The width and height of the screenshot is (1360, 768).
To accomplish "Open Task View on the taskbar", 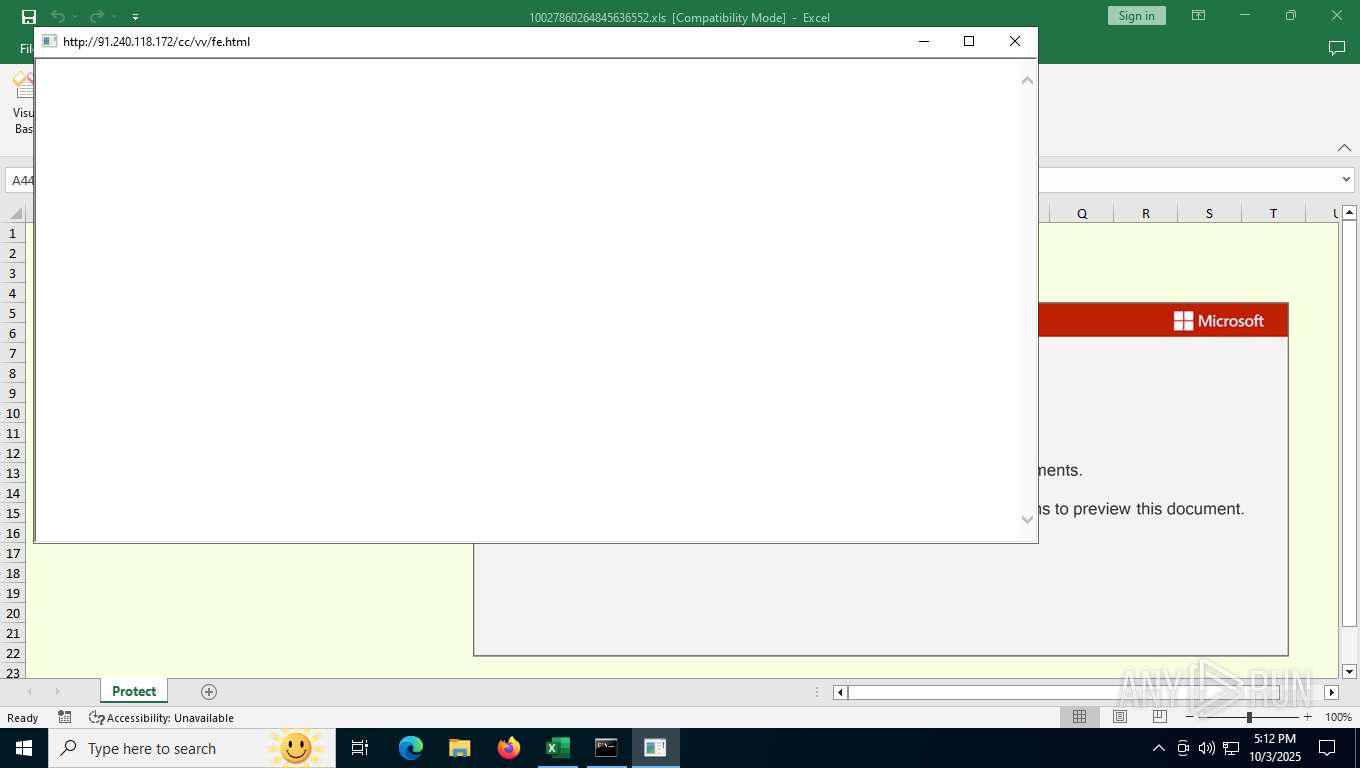I will point(360,748).
